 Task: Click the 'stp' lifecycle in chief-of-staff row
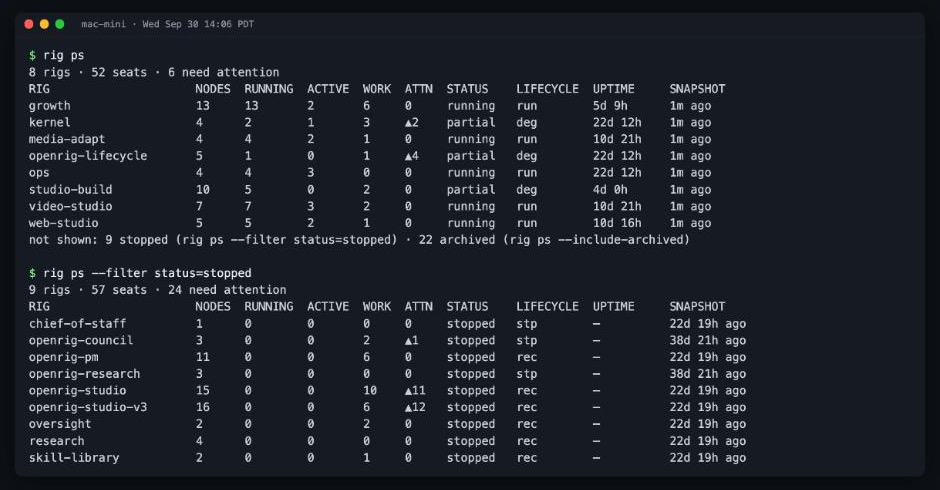pyautogui.click(x=527, y=323)
